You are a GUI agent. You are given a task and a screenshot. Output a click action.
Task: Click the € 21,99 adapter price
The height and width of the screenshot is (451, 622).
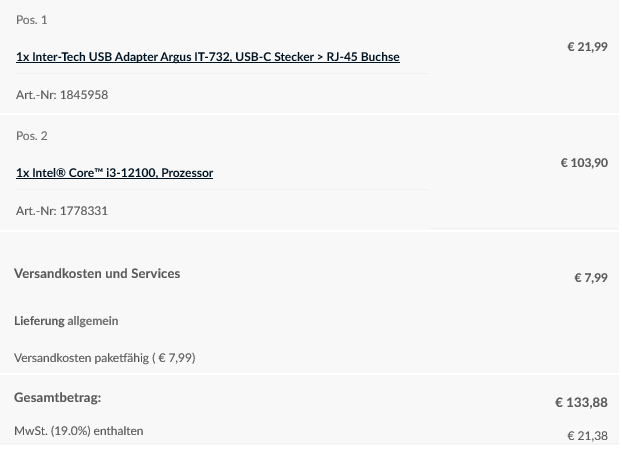[587, 47]
